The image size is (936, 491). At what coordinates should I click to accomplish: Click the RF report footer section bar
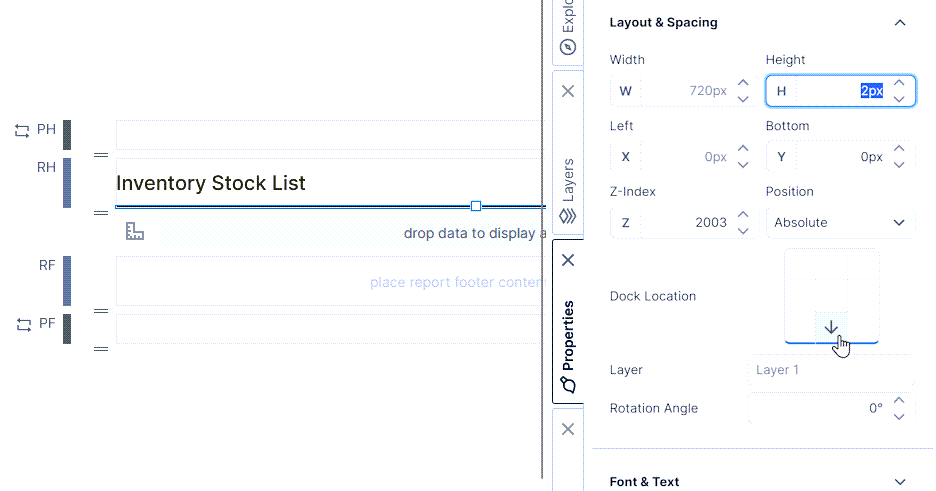pyautogui.click(x=67, y=280)
